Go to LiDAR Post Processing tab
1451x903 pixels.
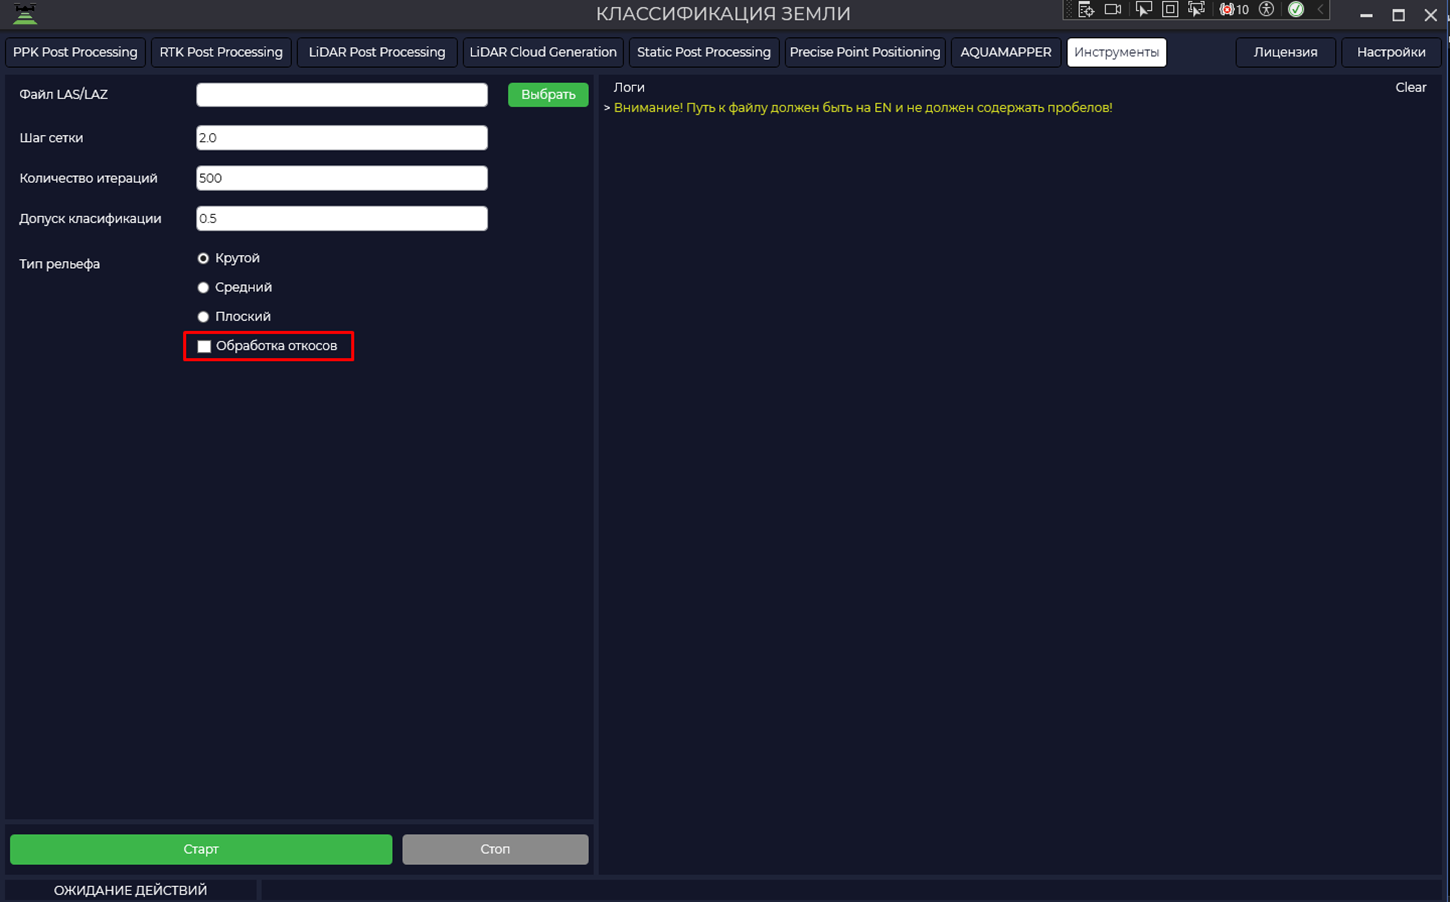377,52
